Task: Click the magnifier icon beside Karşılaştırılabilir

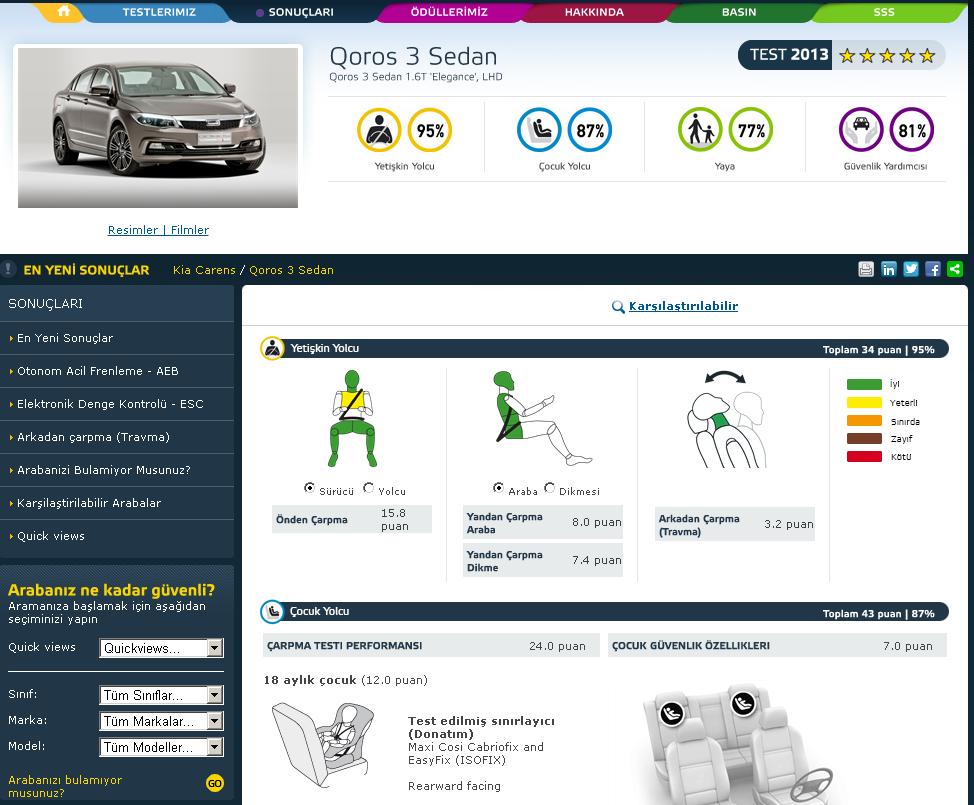Action: 618,306
